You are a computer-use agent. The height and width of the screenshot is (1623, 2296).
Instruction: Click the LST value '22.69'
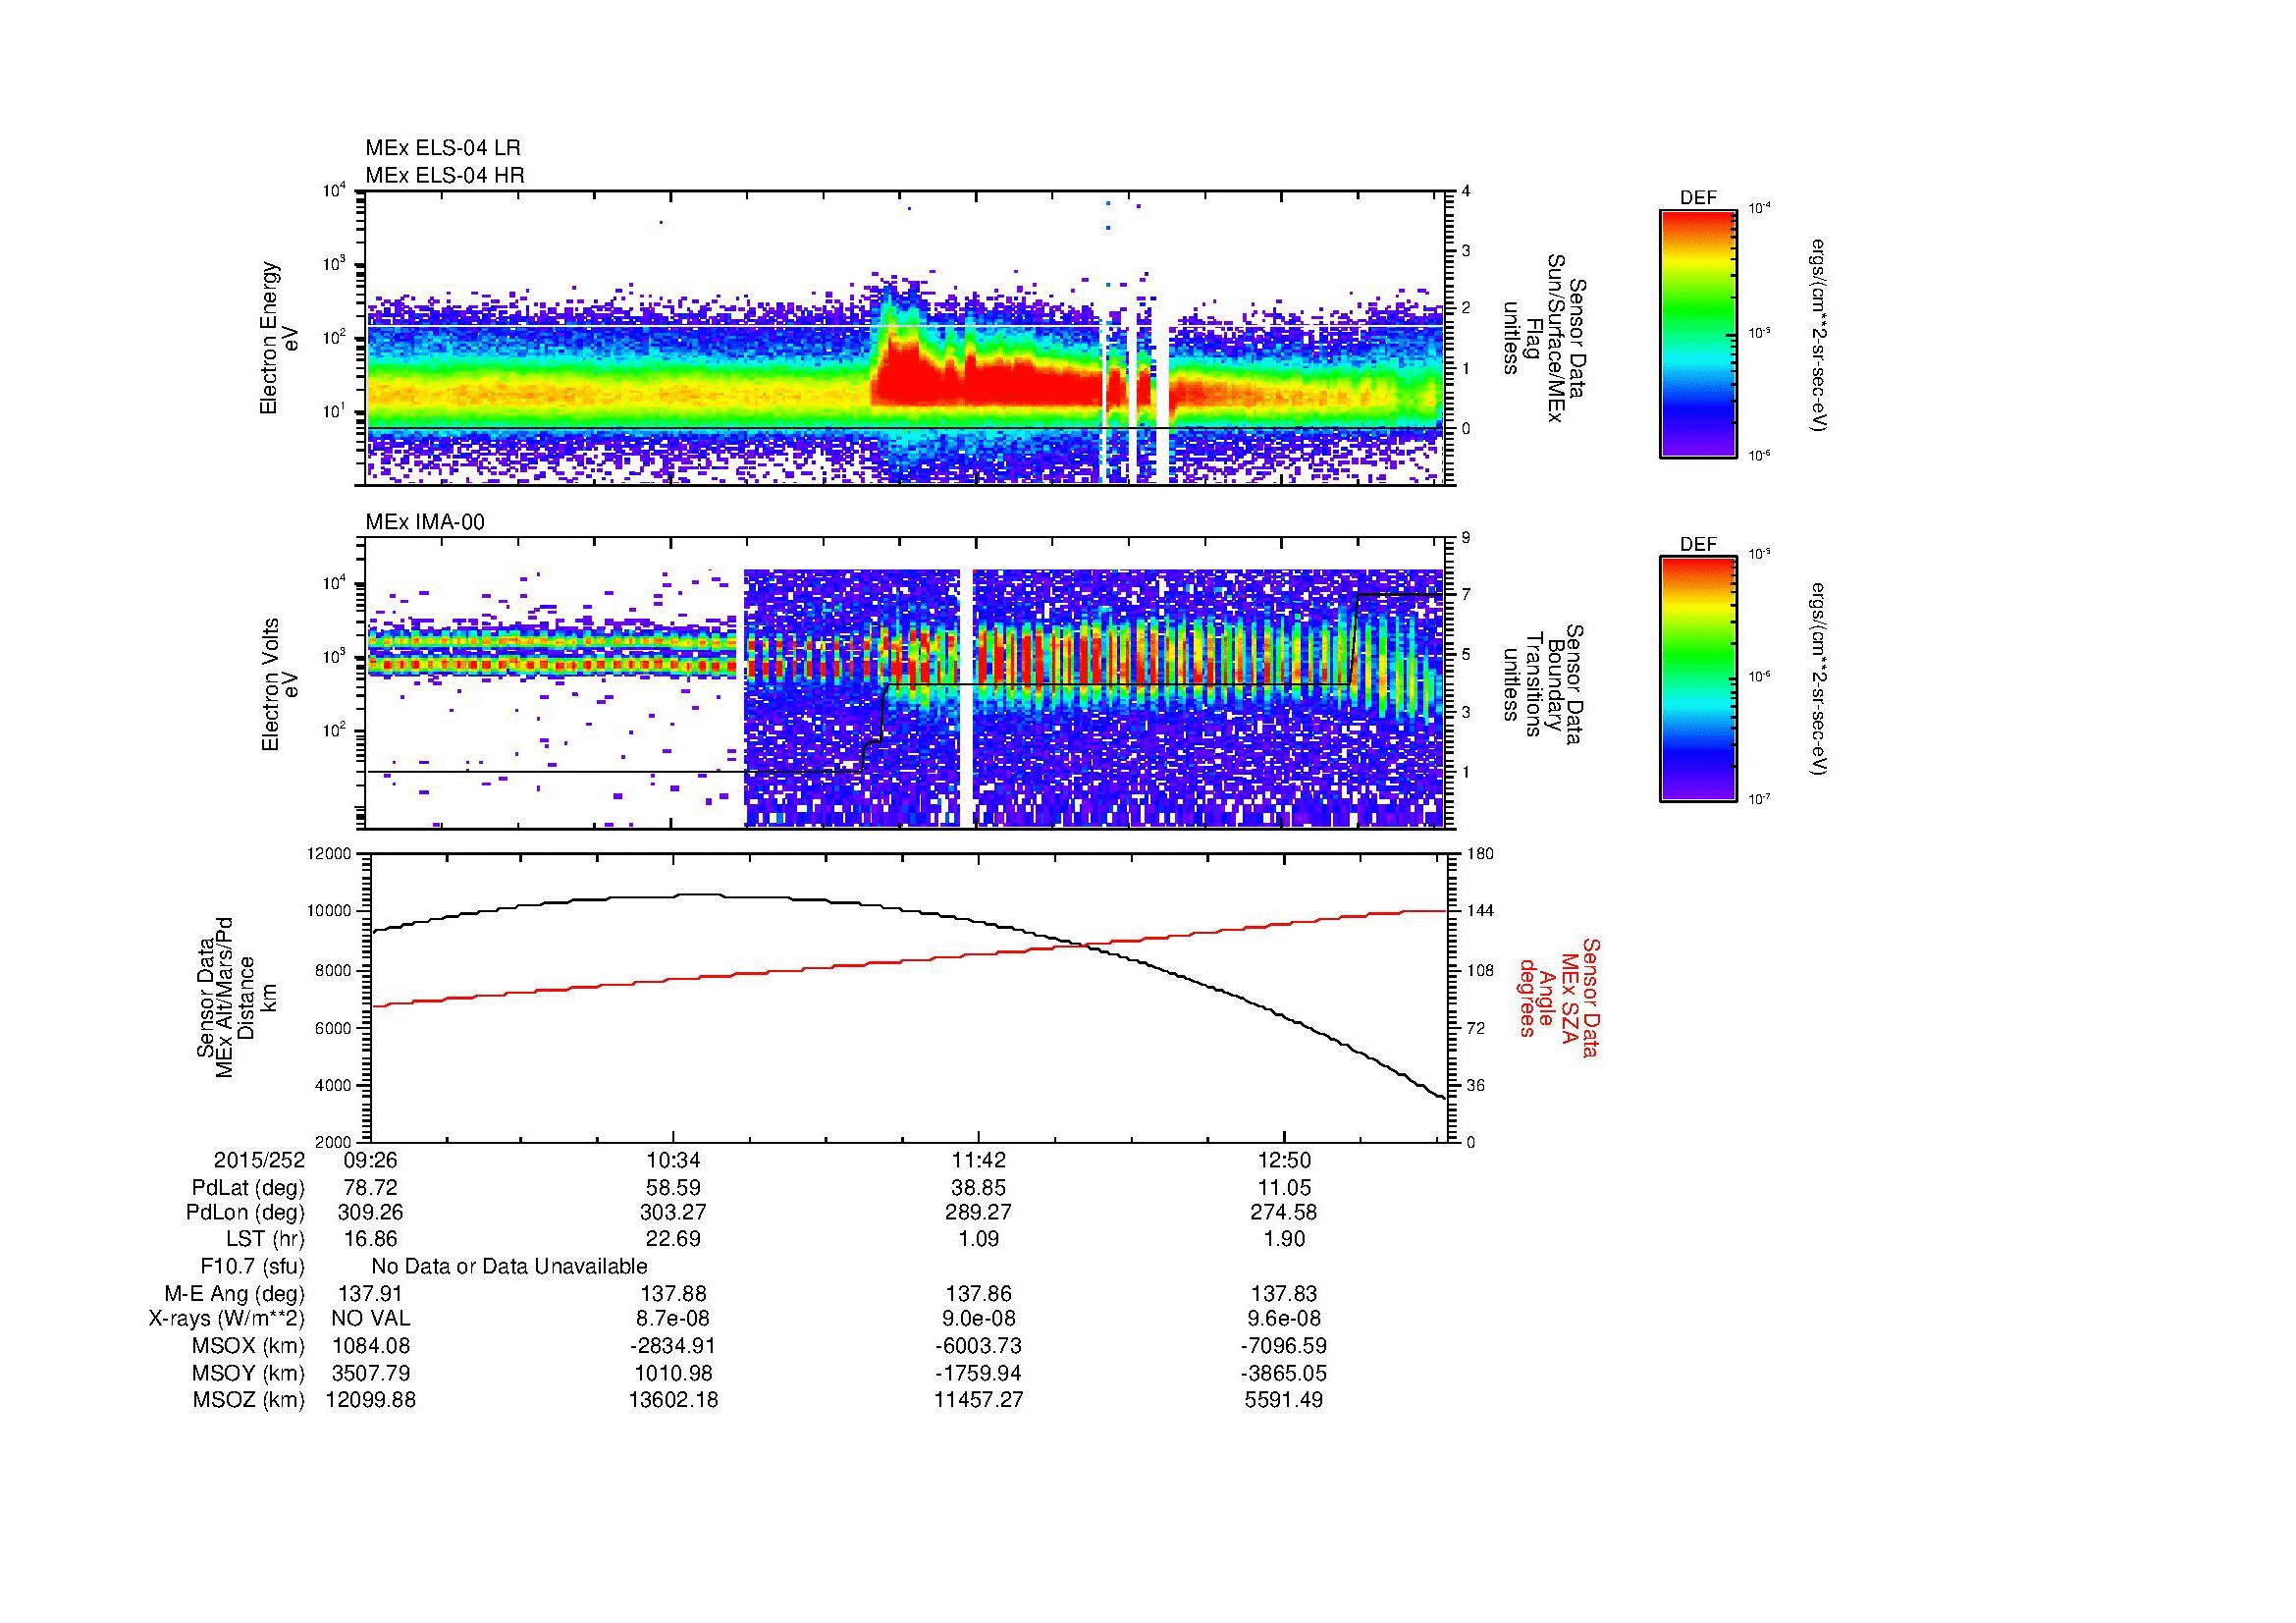click(x=673, y=1239)
